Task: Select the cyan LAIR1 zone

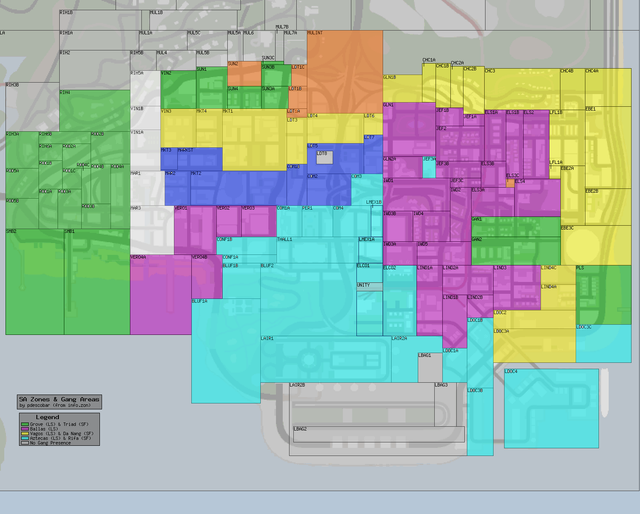Action: [326, 359]
